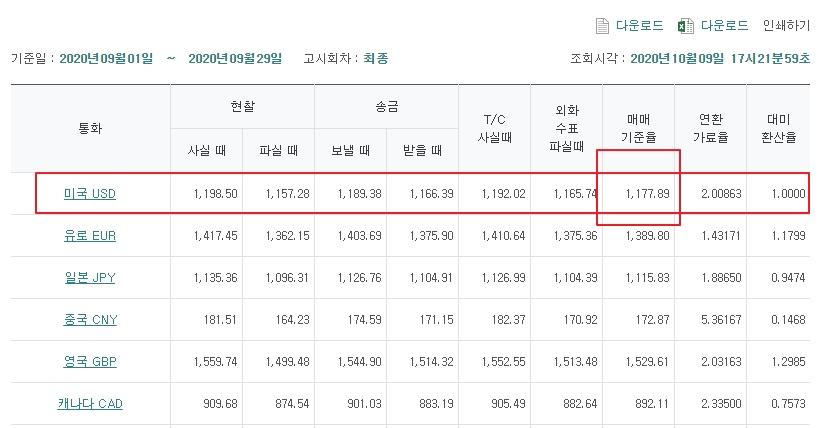
Task: Click 인쇄하기 to print the table
Action: (786, 25)
